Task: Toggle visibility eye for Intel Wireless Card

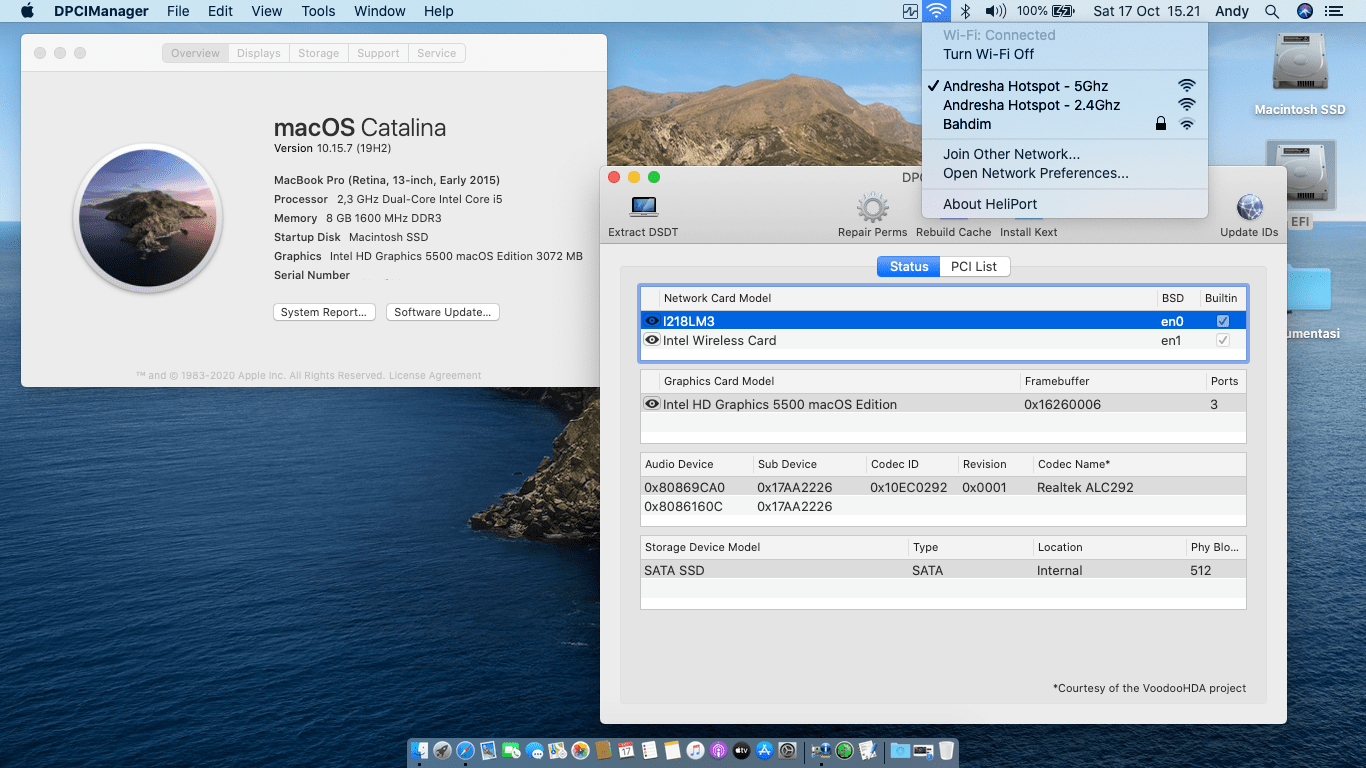Action: coord(651,340)
